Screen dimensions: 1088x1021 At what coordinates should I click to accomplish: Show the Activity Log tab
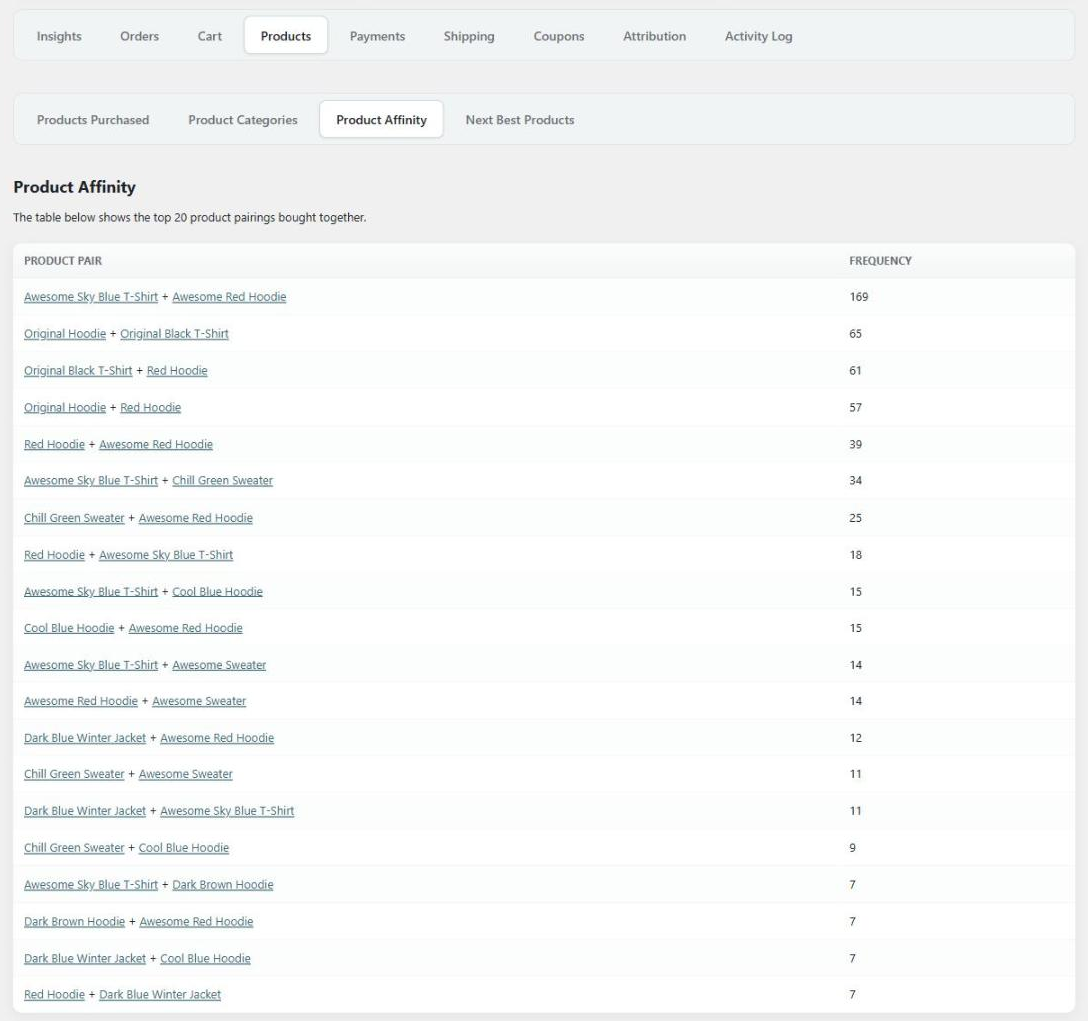coord(758,36)
